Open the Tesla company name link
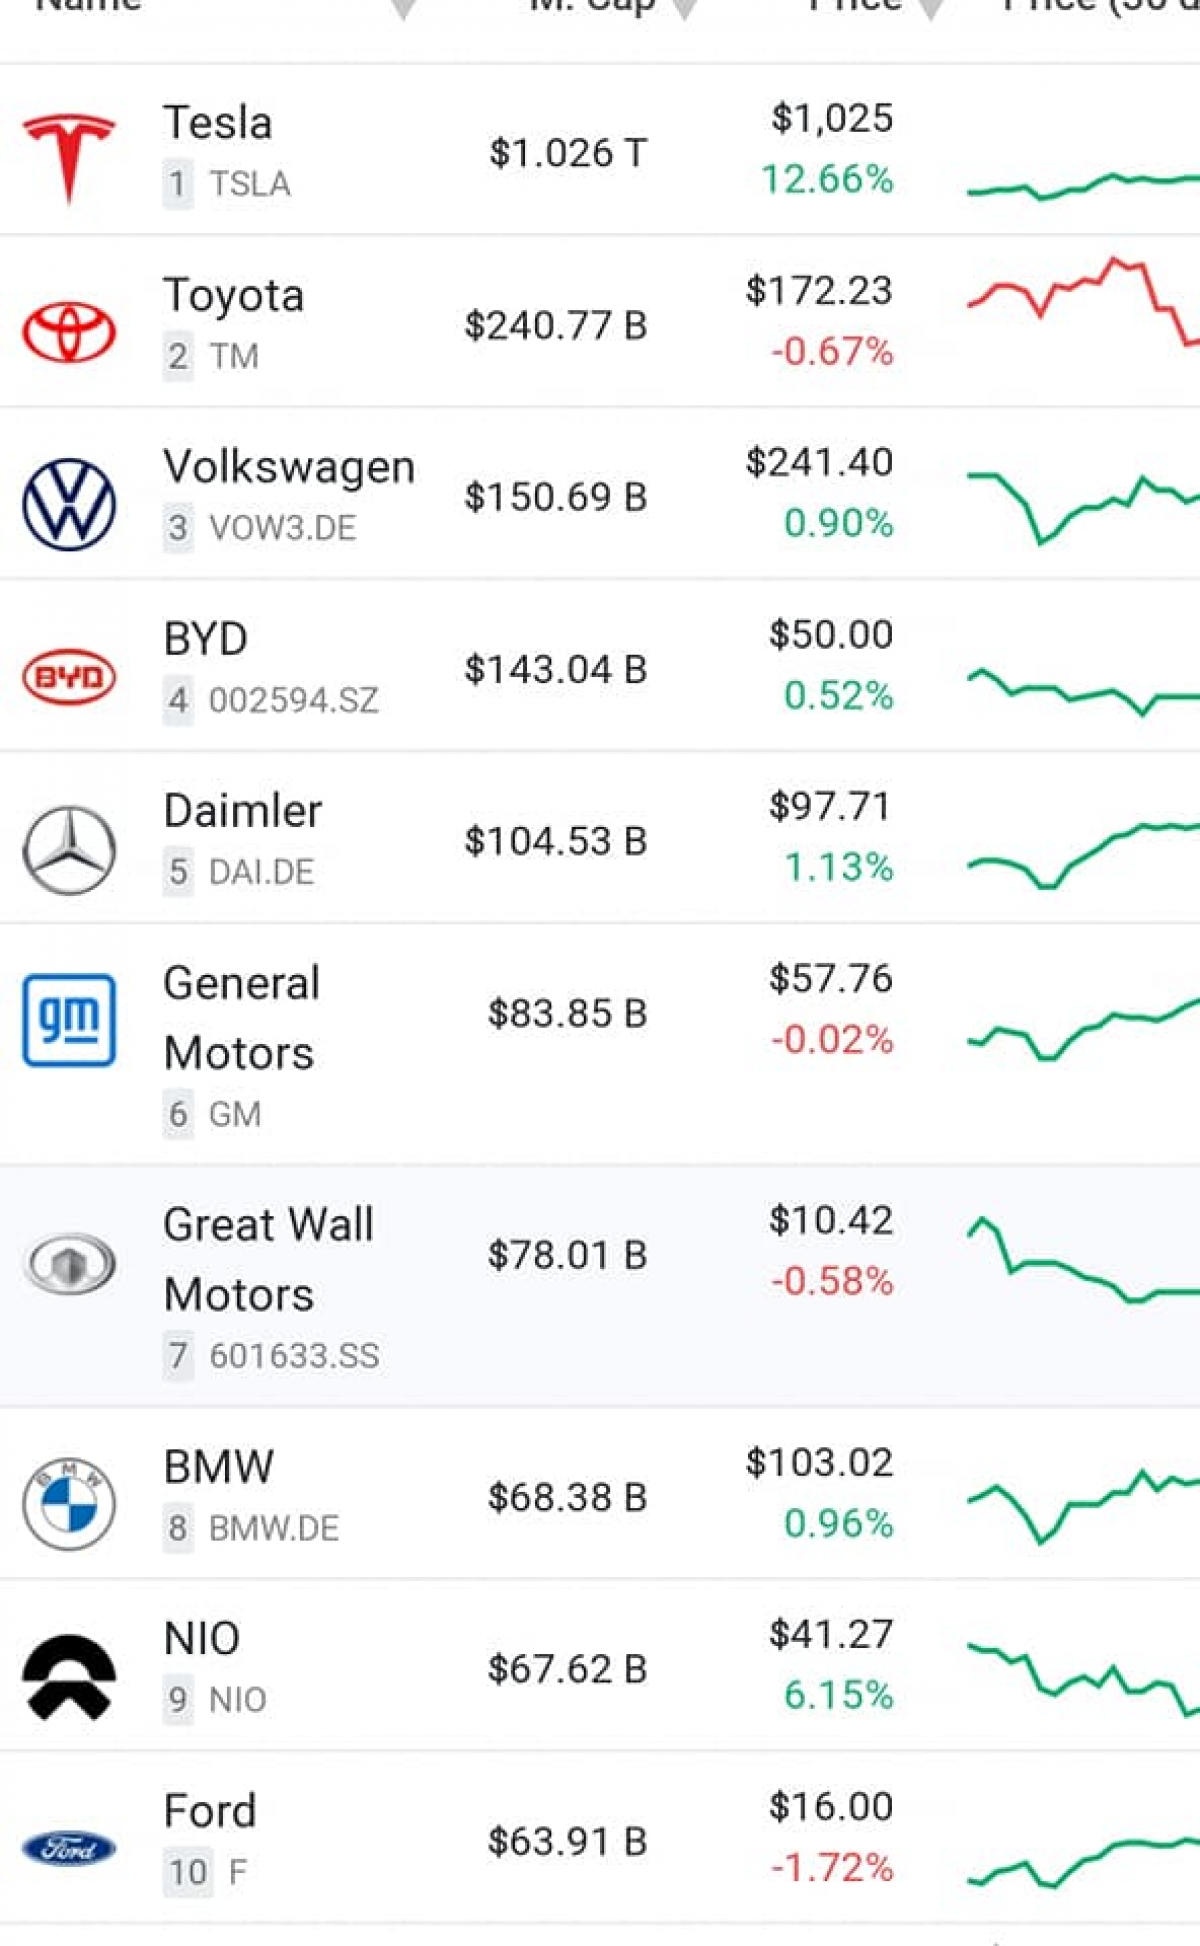The image size is (1200, 1946). pos(218,123)
